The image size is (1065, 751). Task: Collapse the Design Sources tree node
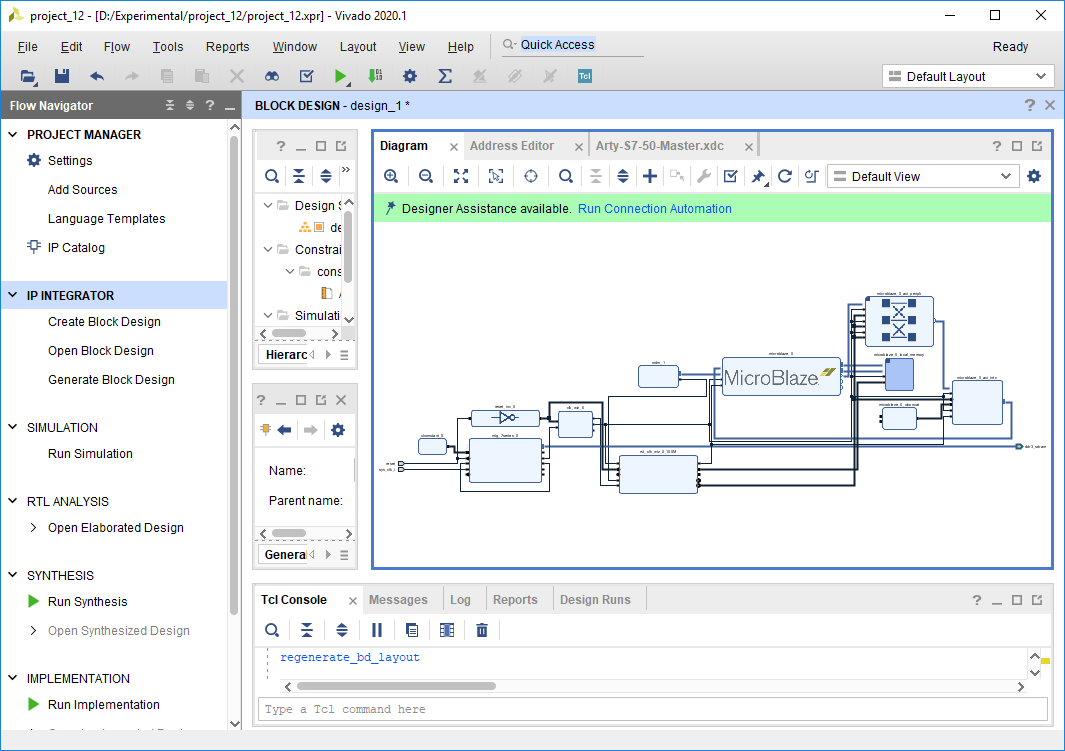click(268, 205)
